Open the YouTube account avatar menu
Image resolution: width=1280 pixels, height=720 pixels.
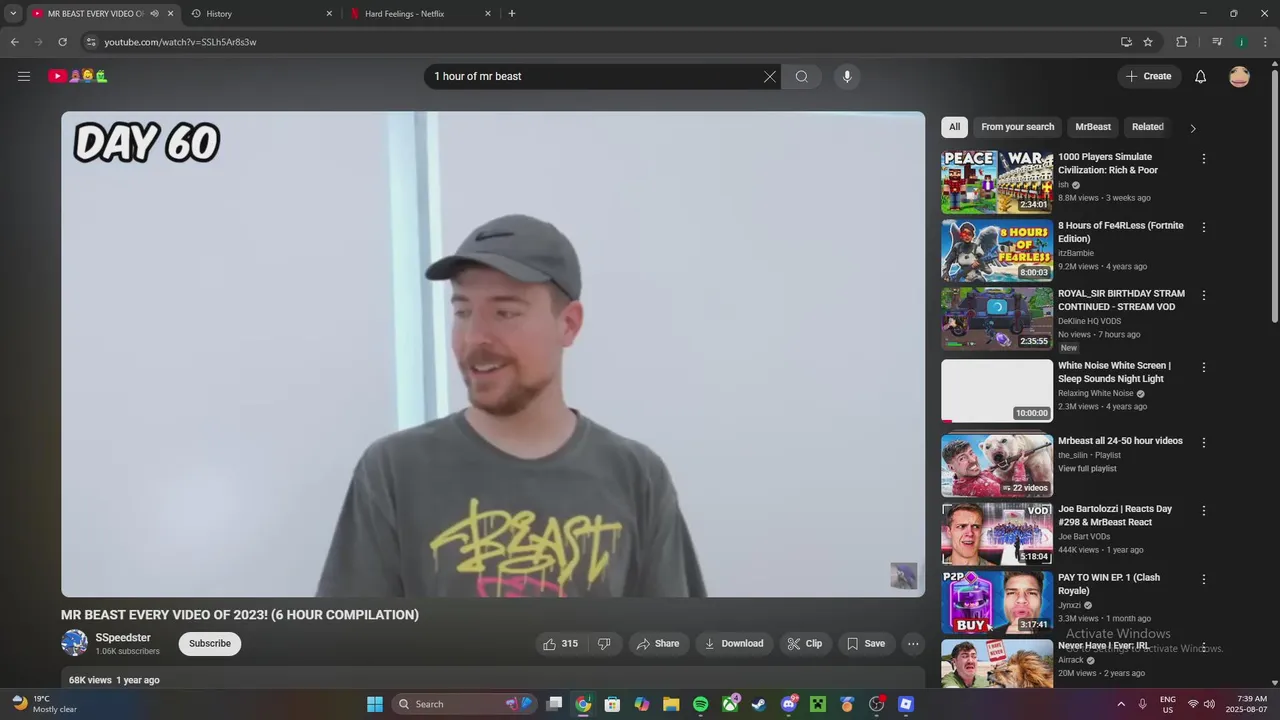[x=1239, y=77]
